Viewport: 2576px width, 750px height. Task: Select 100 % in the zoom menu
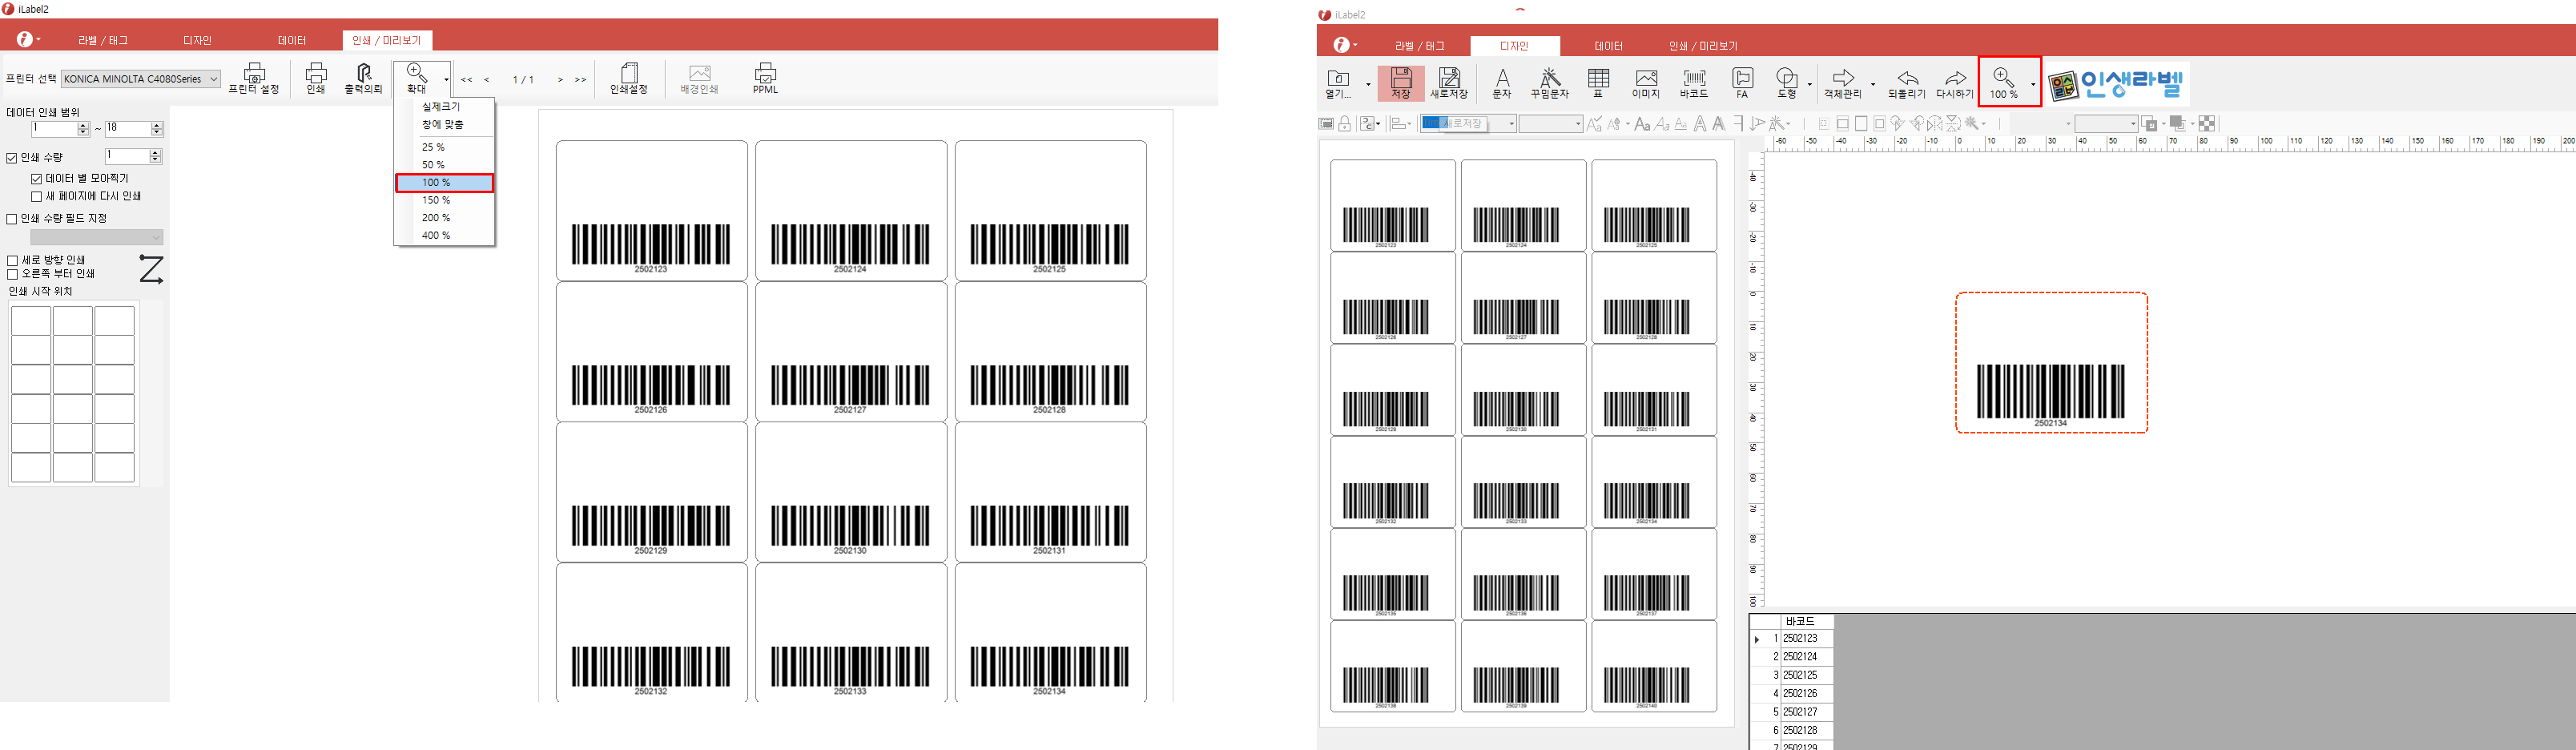coord(444,183)
